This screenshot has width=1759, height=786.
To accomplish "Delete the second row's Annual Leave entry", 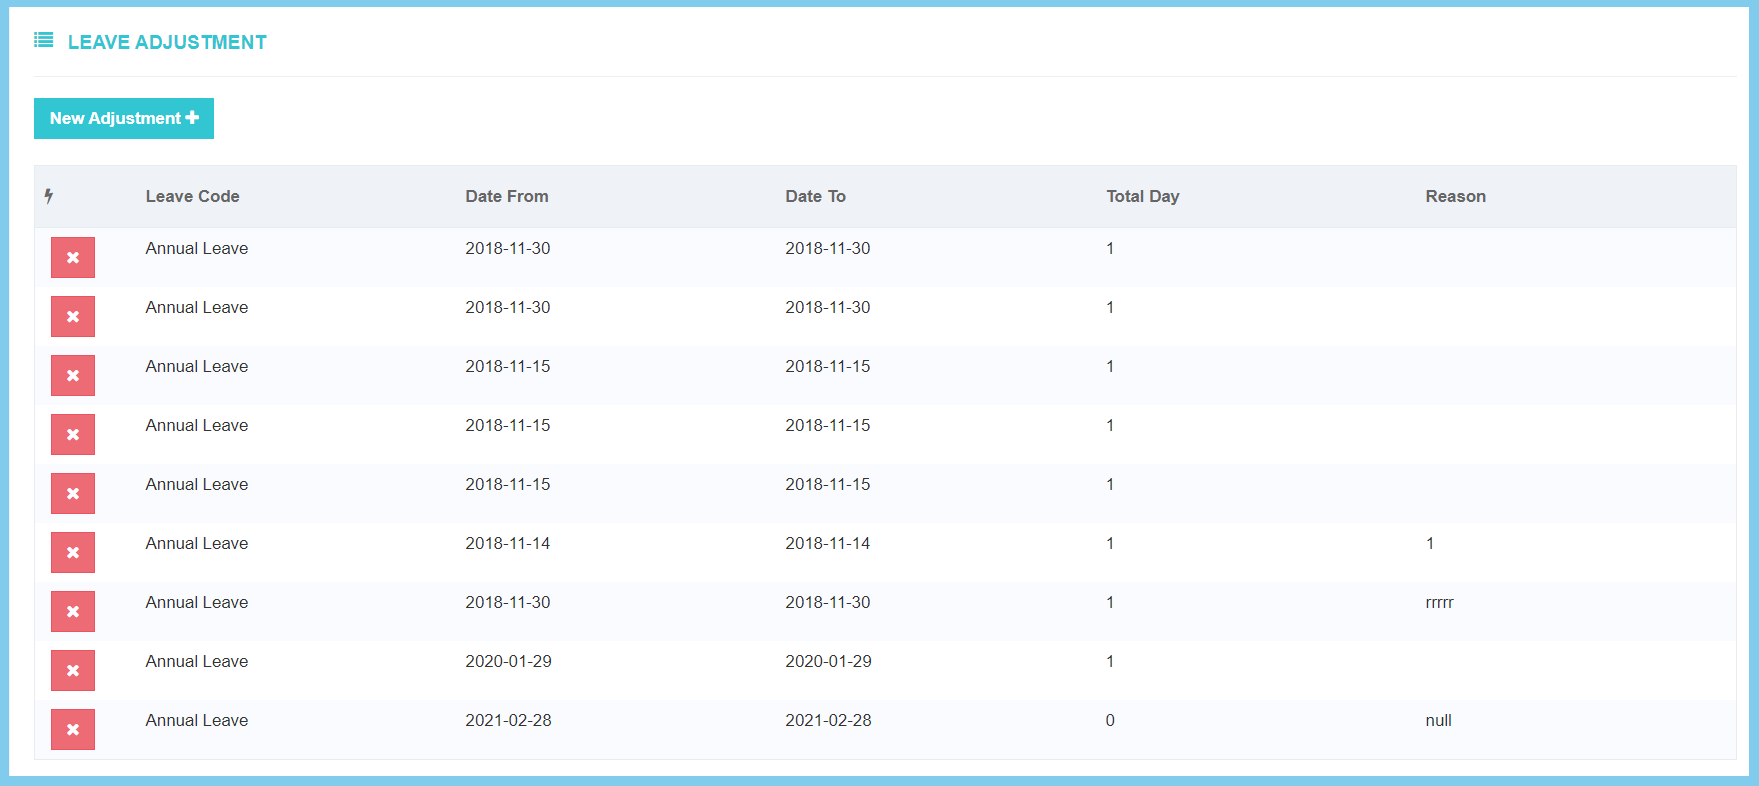I will (x=73, y=316).
